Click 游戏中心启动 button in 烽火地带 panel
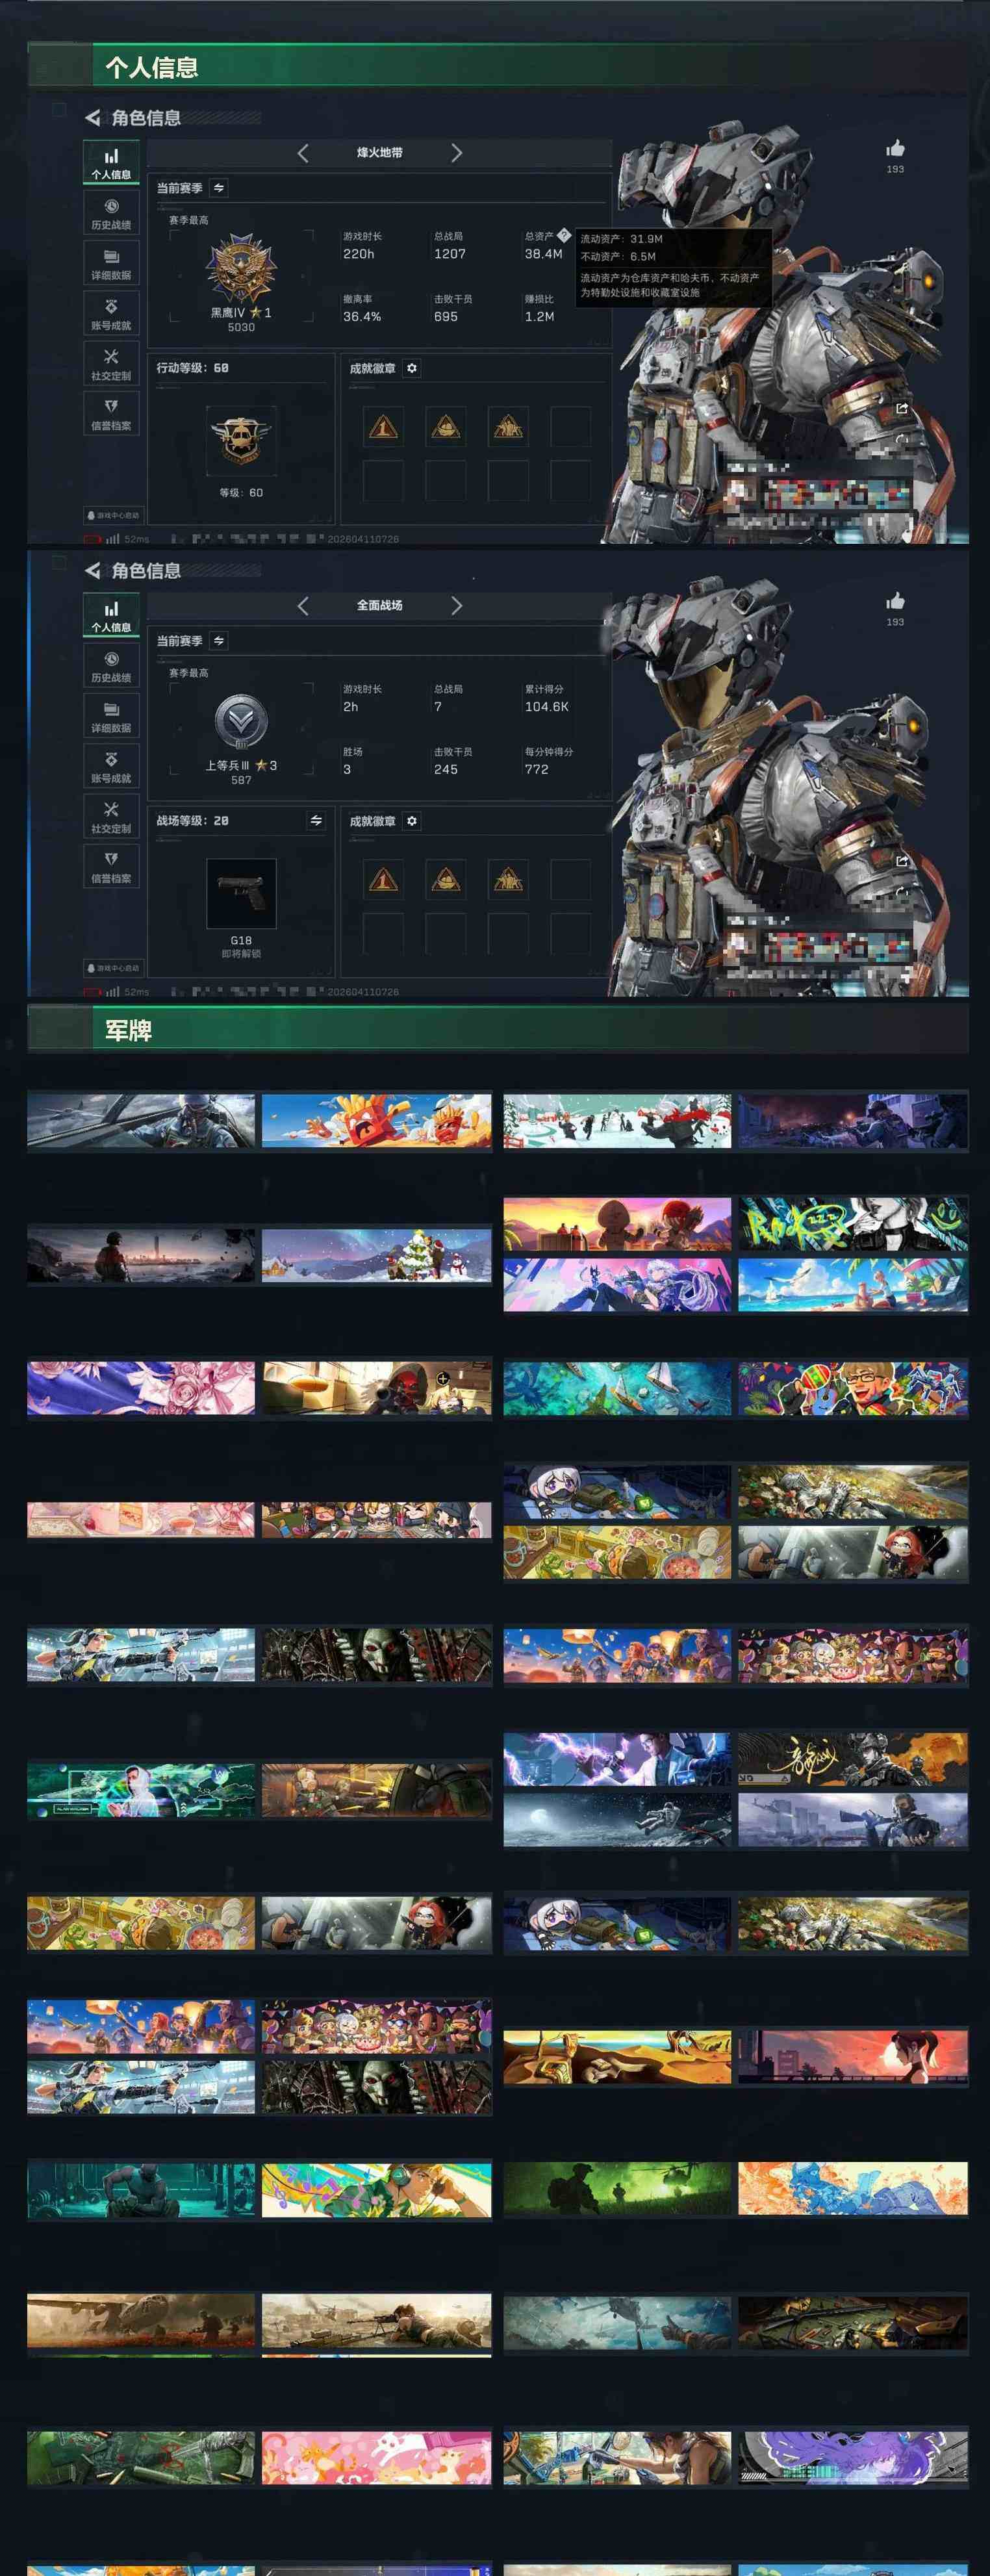 click(113, 516)
